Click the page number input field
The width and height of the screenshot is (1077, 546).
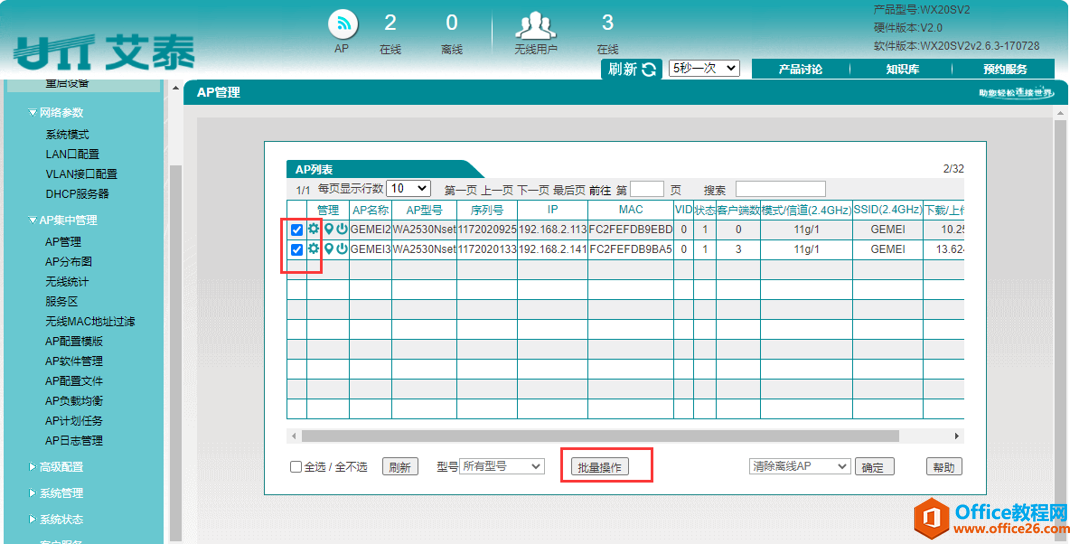tap(647, 189)
